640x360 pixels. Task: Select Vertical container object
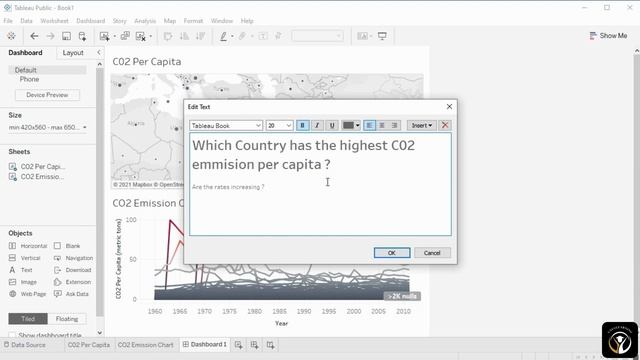(x=25, y=258)
